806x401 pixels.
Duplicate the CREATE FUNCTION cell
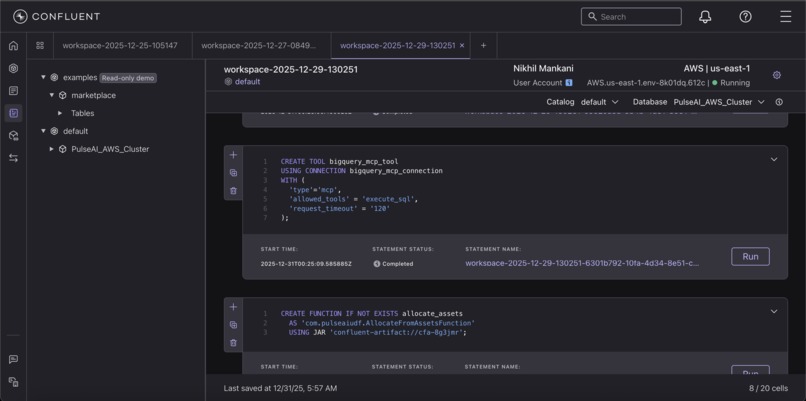pyautogui.click(x=233, y=325)
